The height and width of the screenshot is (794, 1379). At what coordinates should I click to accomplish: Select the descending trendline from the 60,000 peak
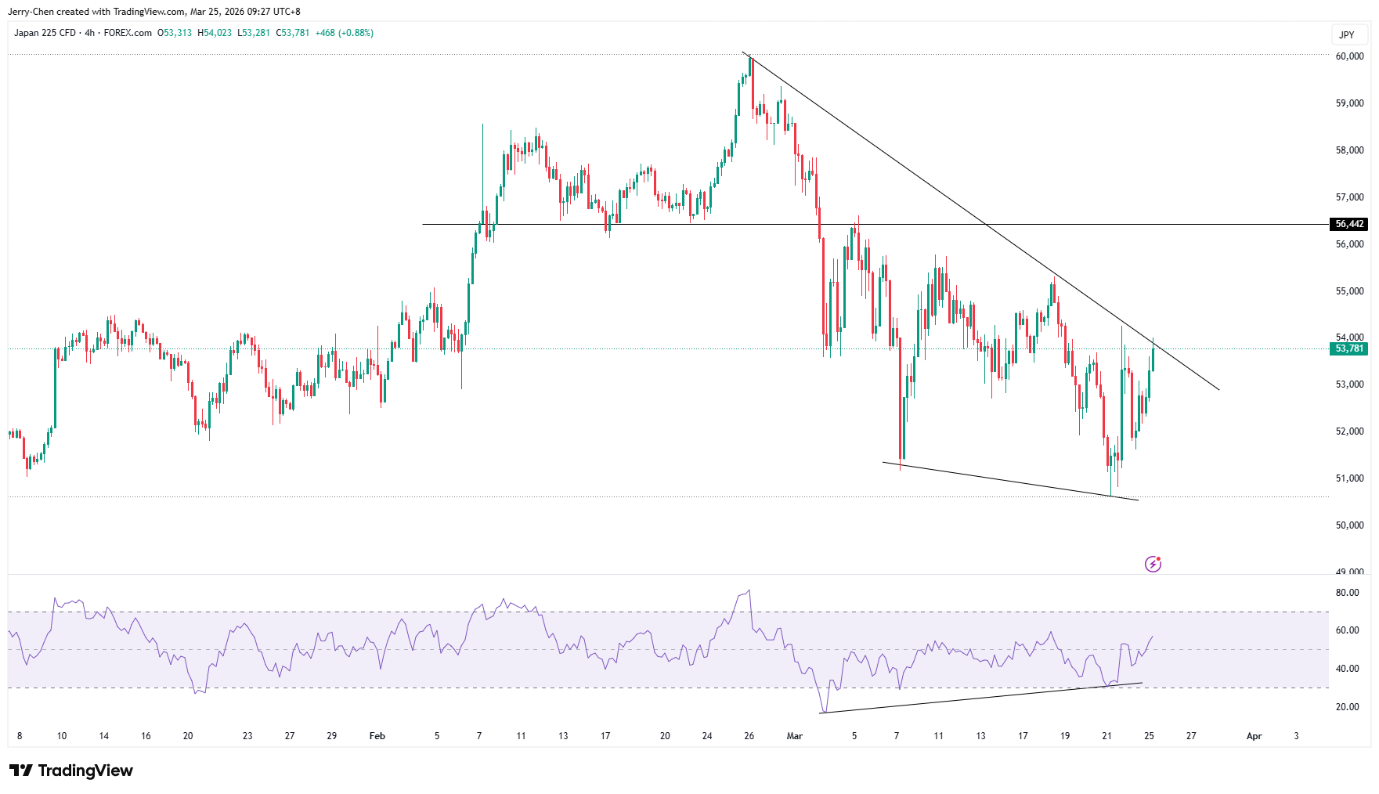click(x=980, y=222)
